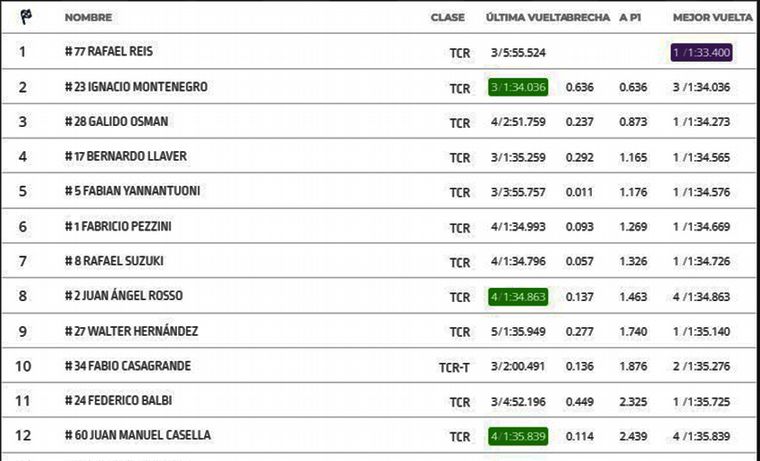Select the A P1 column header
760x461 pixels.
(x=630, y=17)
